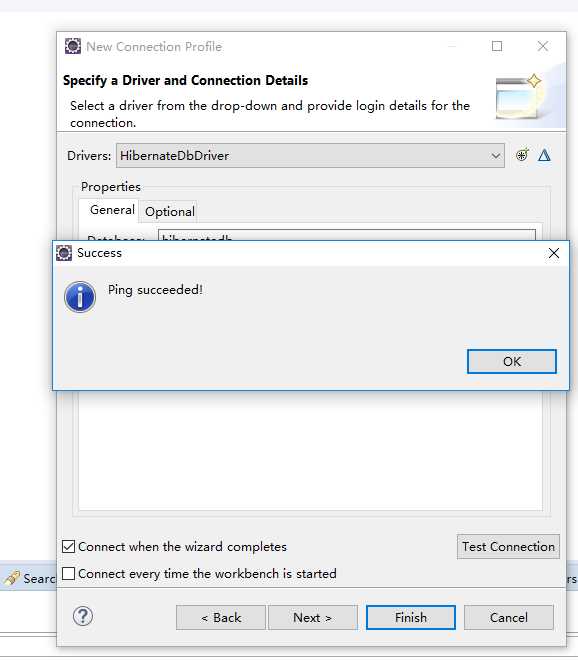This screenshot has width=578, height=661.
Task: Click the Eclipse icon in New Connection Profile title
Action: [x=73, y=46]
